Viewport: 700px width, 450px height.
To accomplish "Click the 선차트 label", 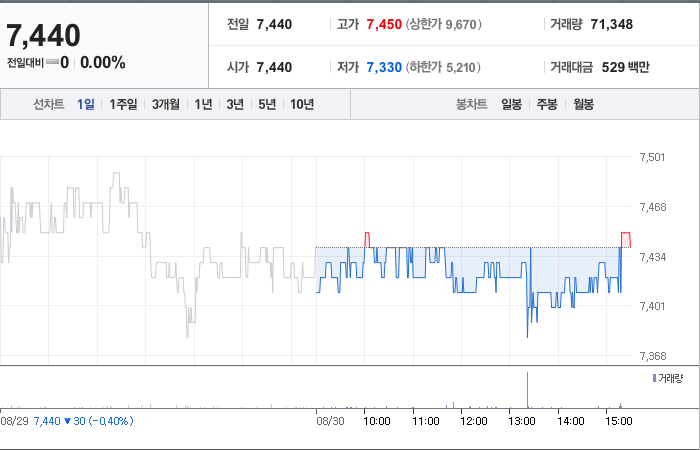I will [x=49, y=104].
